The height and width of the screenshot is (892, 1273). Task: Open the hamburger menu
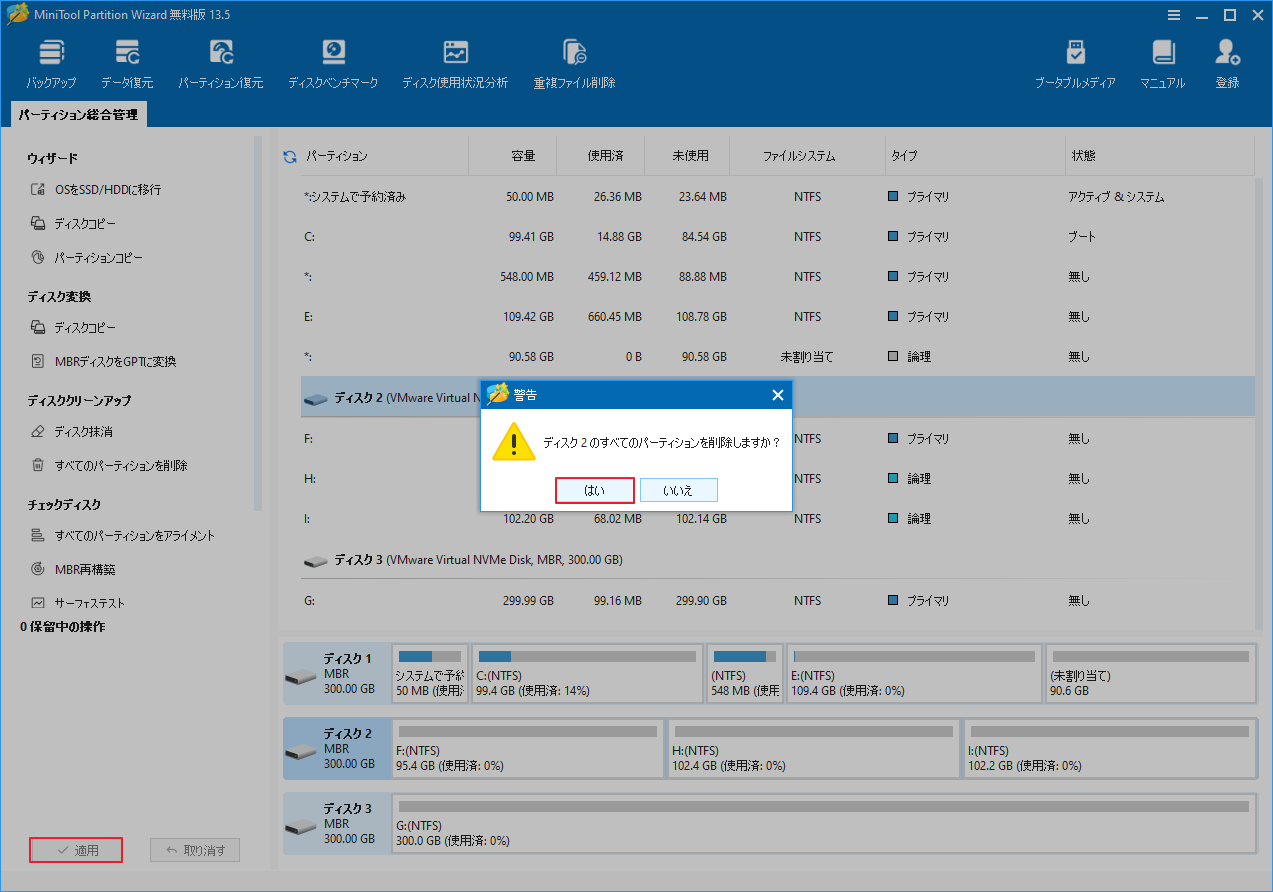[1173, 15]
